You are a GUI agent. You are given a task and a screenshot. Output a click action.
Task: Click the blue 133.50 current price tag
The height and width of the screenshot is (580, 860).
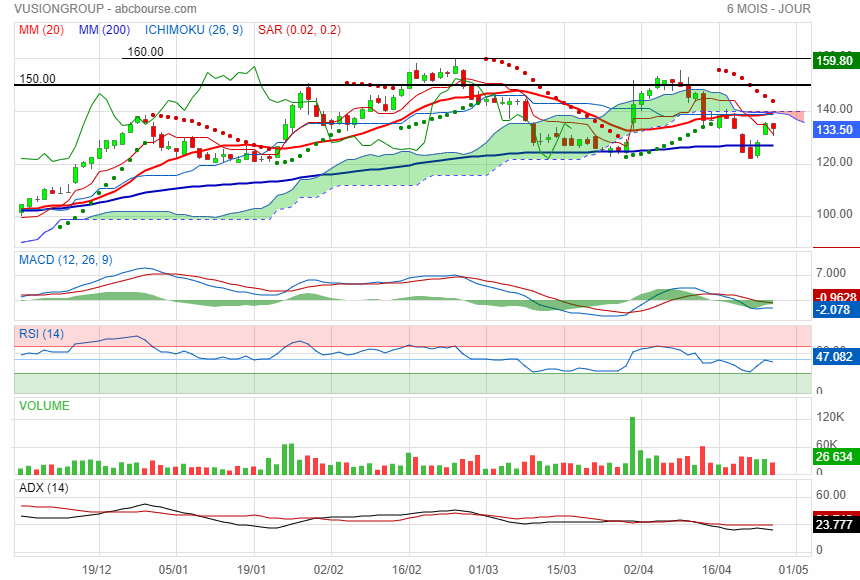coord(834,129)
